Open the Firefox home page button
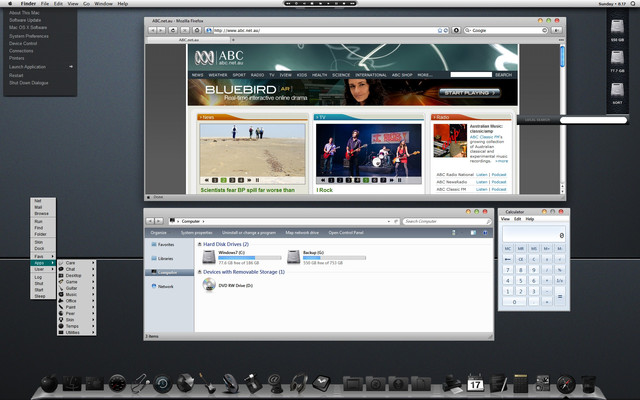640x400 pixels. tap(197, 30)
